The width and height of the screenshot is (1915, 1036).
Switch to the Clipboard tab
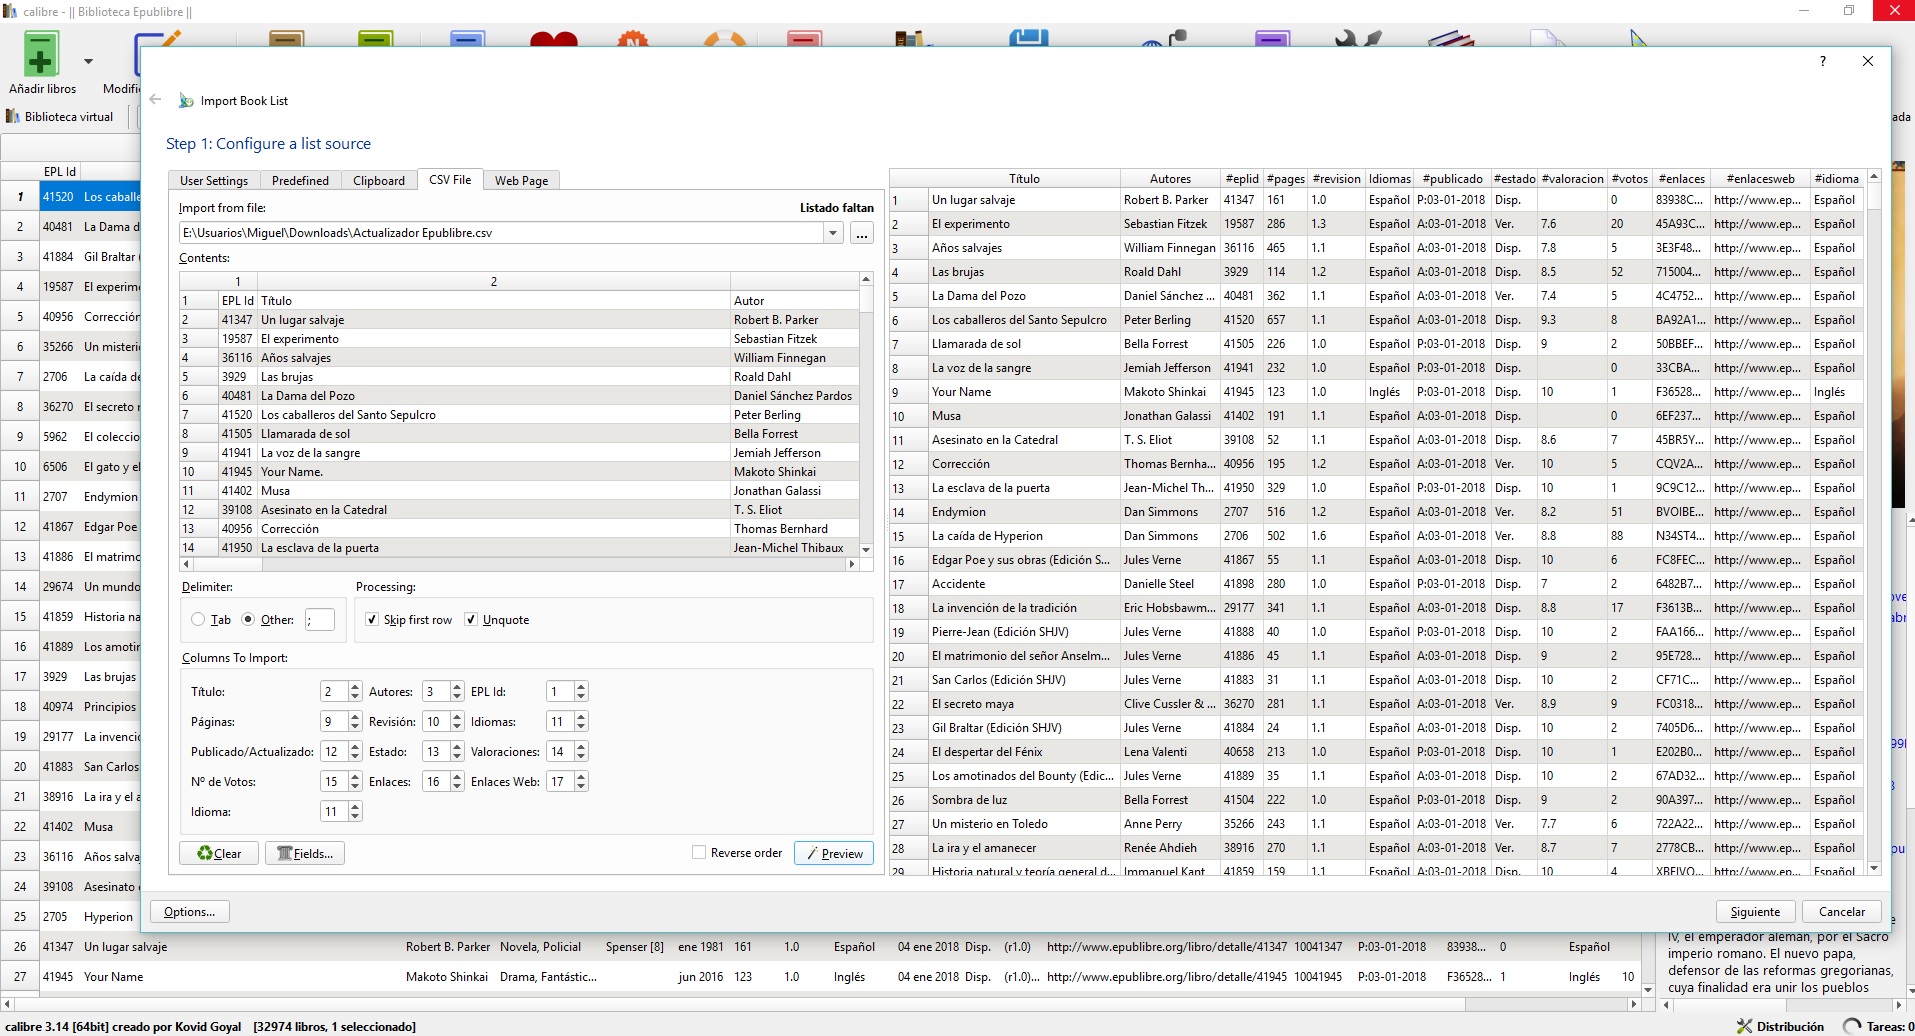point(379,181)
